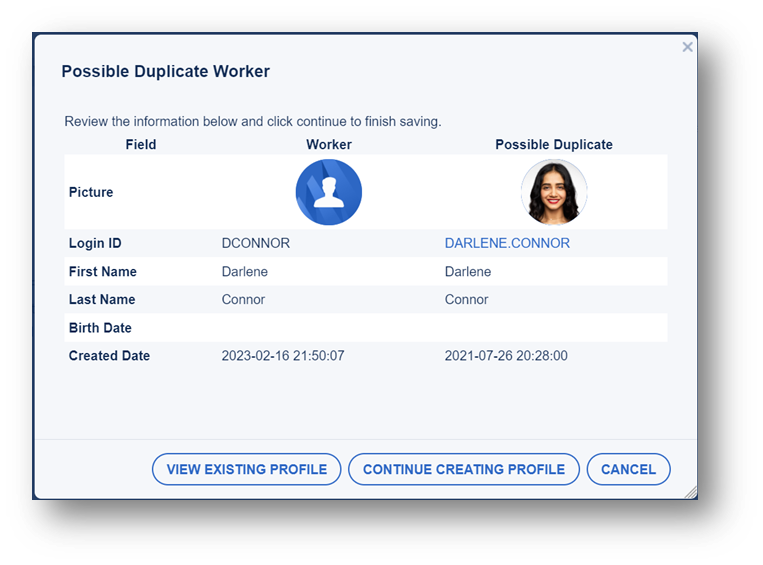
Task: Select the 'Field' column header
Action: tap(141, 144)
